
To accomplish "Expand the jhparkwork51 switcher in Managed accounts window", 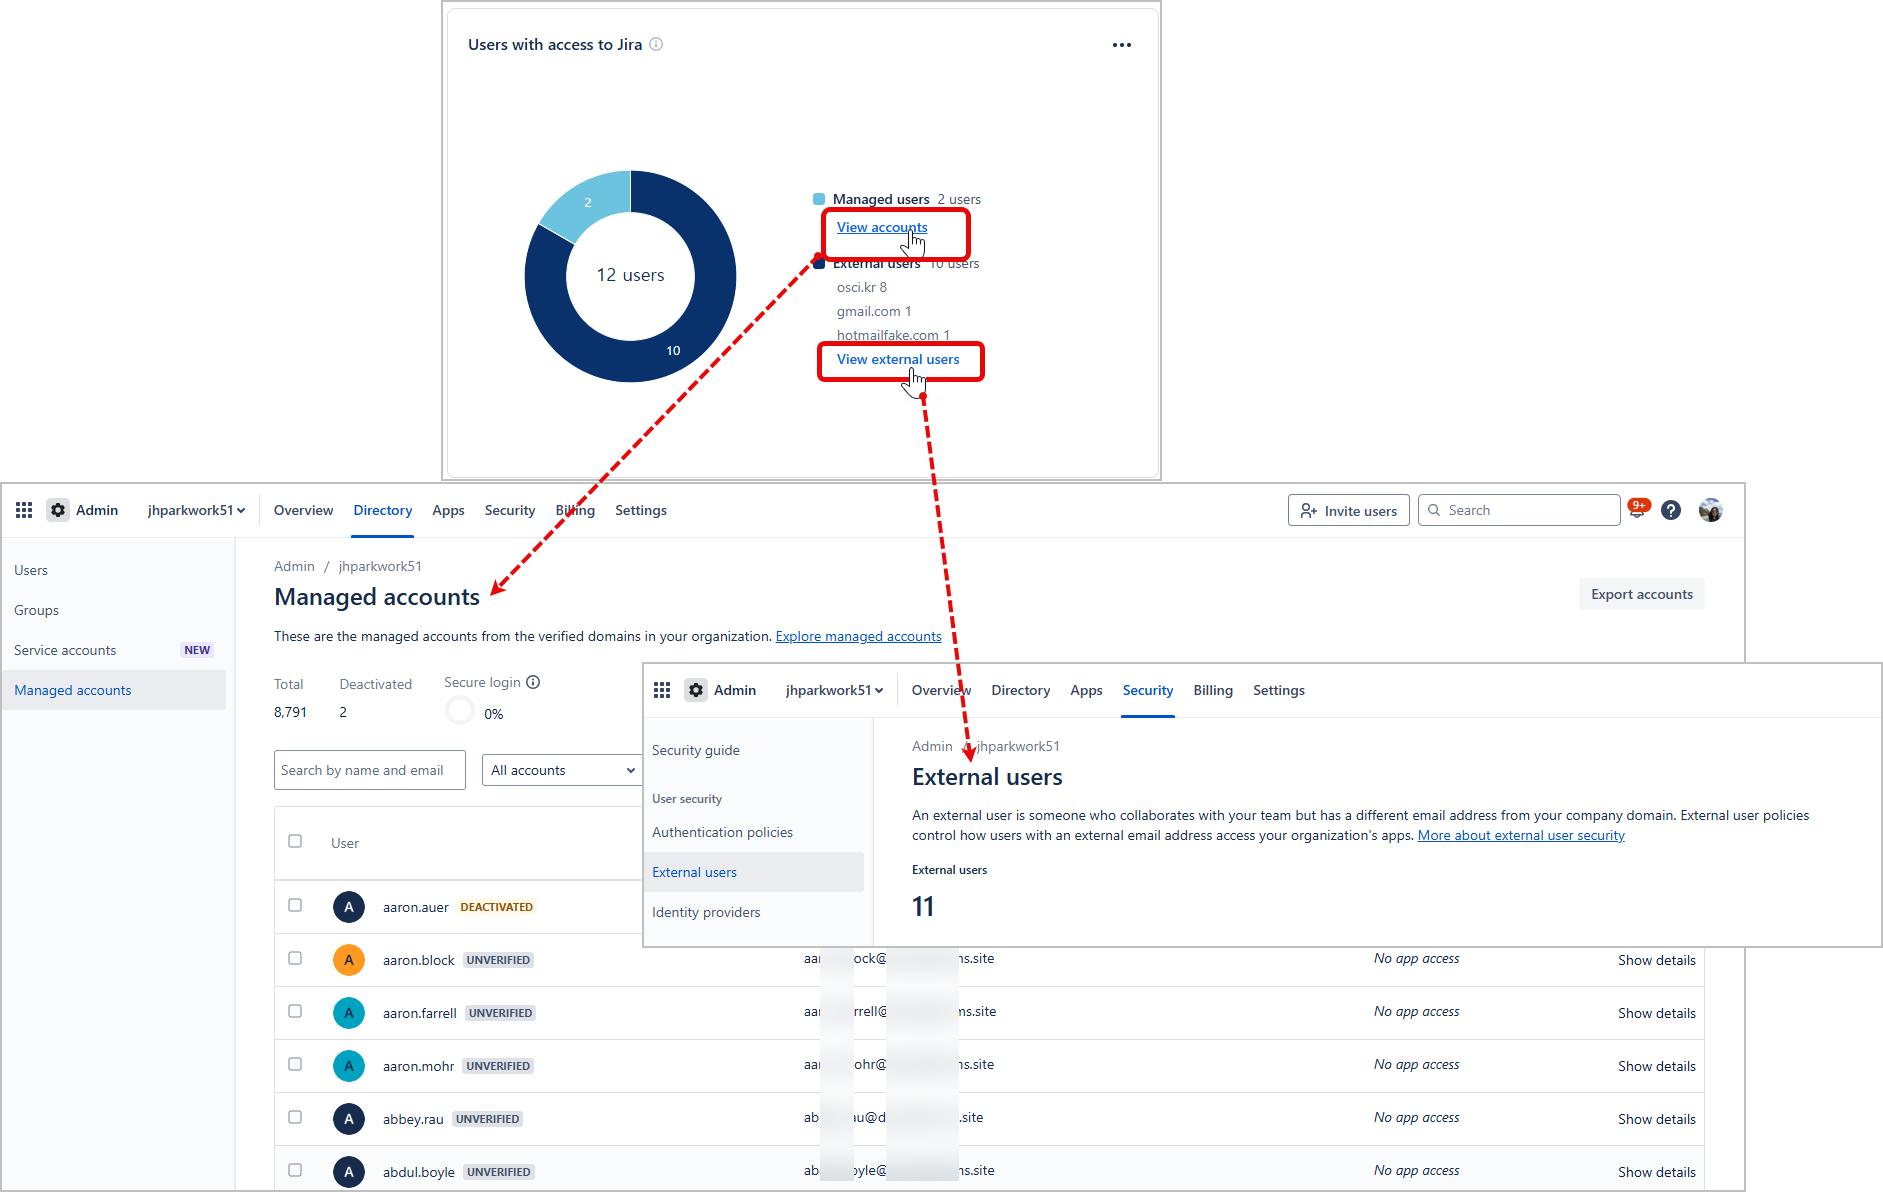I will point(196,510).
